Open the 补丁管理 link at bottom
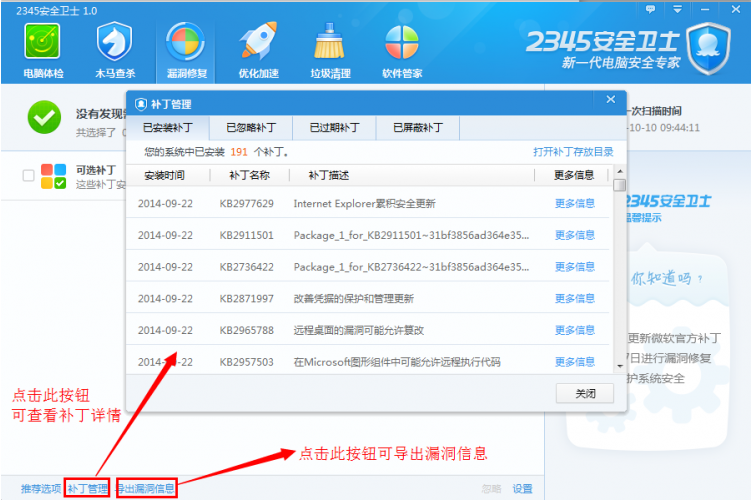This screenshot has width=752, height=502. point(87,488)
